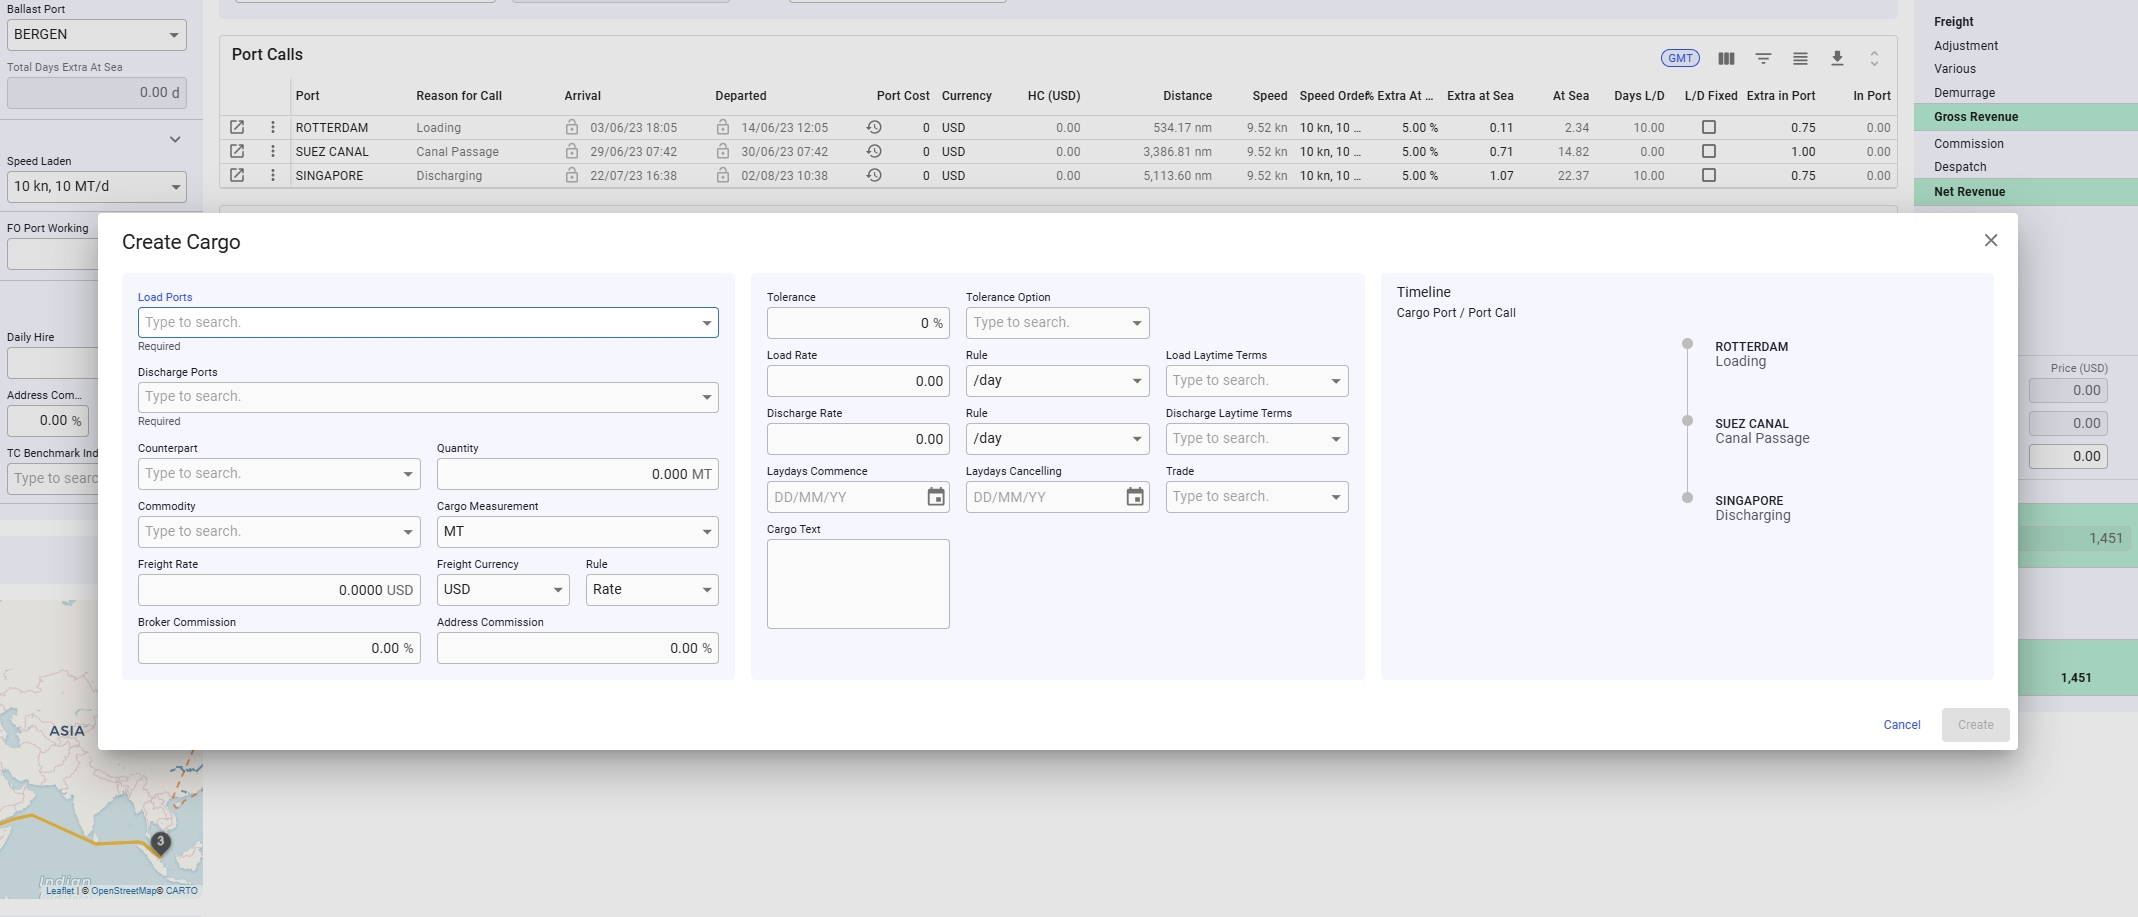
Task: Click the arrival lock icon for ROTTERDAM
Action: (x=572, y=127)
